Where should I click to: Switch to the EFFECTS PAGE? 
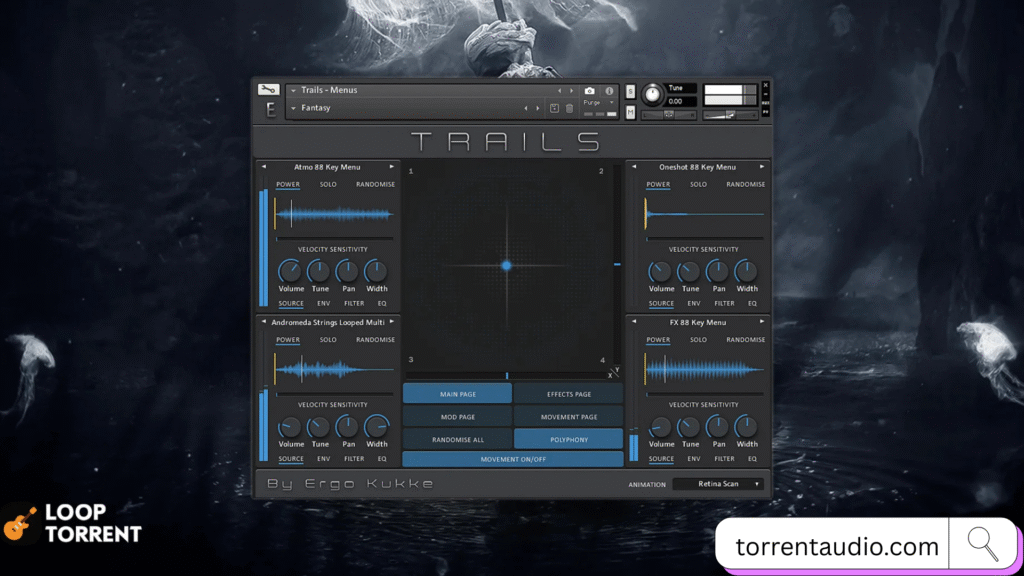[x=568, y=394]
